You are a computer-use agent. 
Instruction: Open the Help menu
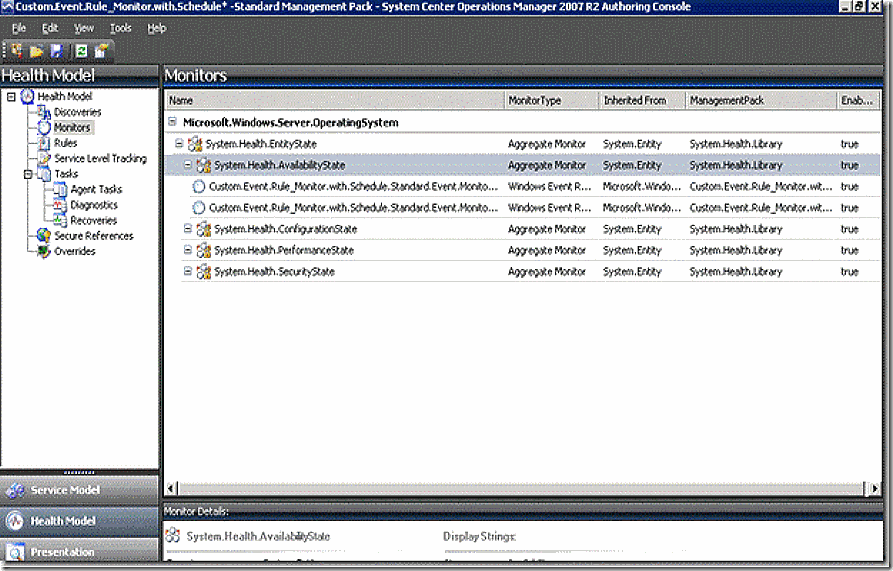coord(157,28)
